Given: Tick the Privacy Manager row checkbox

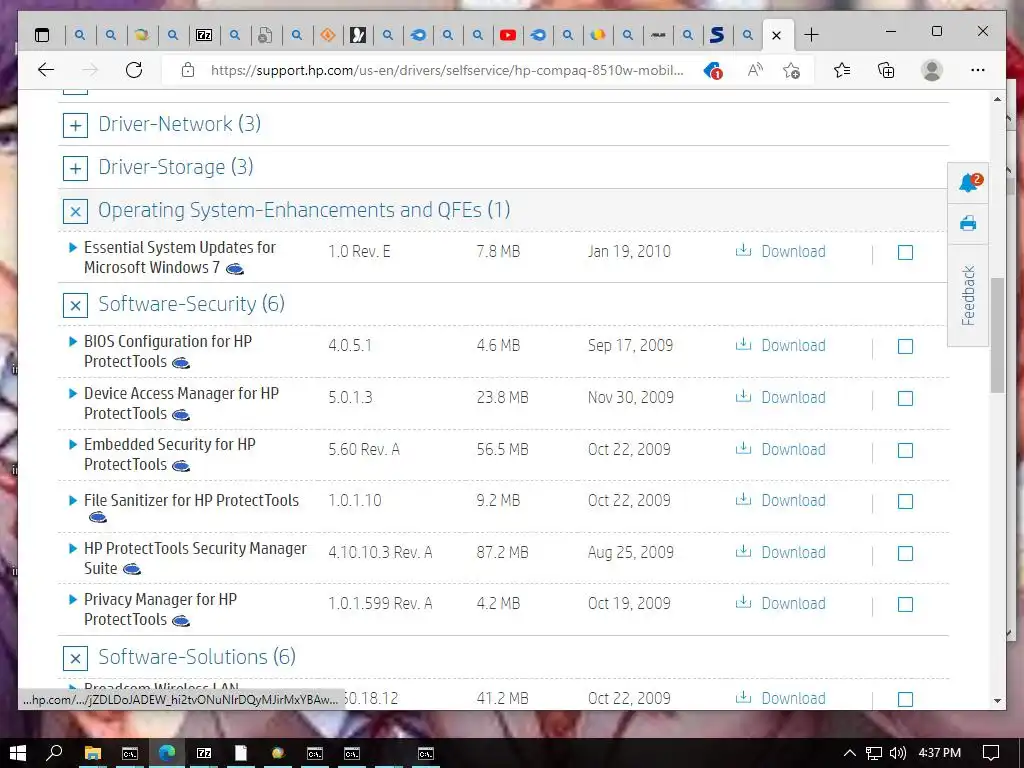Looking at the screenshot, I should click(905, 605).
